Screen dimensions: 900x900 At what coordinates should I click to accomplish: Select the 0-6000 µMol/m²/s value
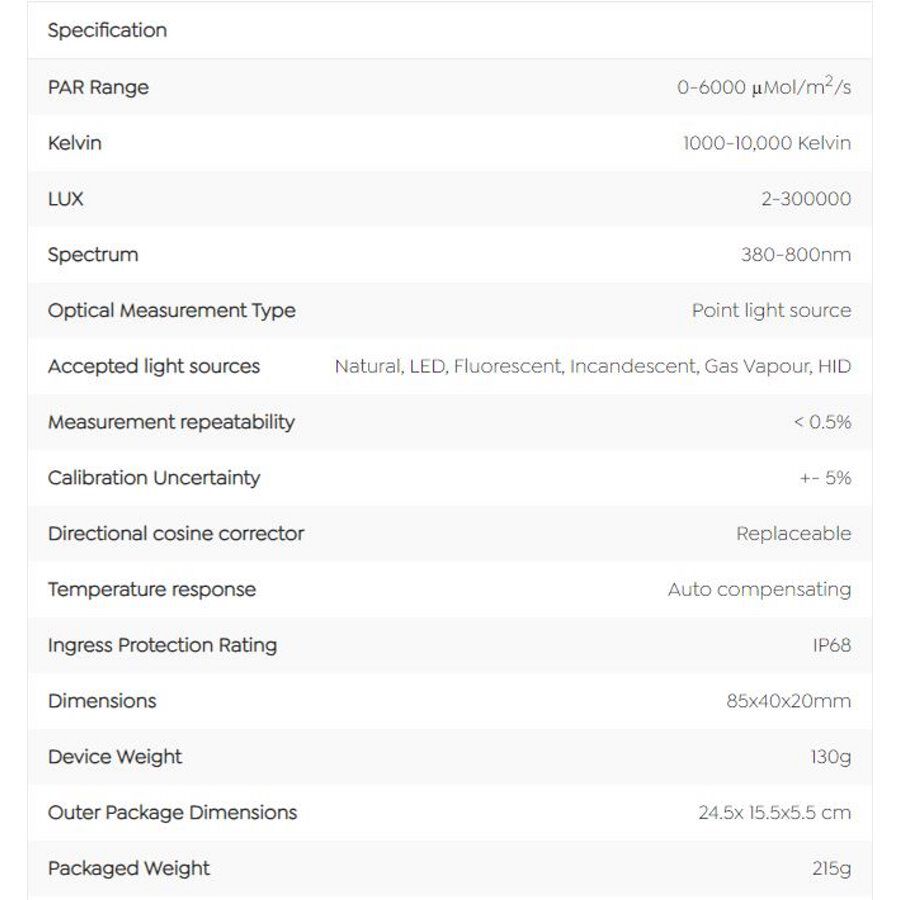(764, 87)
